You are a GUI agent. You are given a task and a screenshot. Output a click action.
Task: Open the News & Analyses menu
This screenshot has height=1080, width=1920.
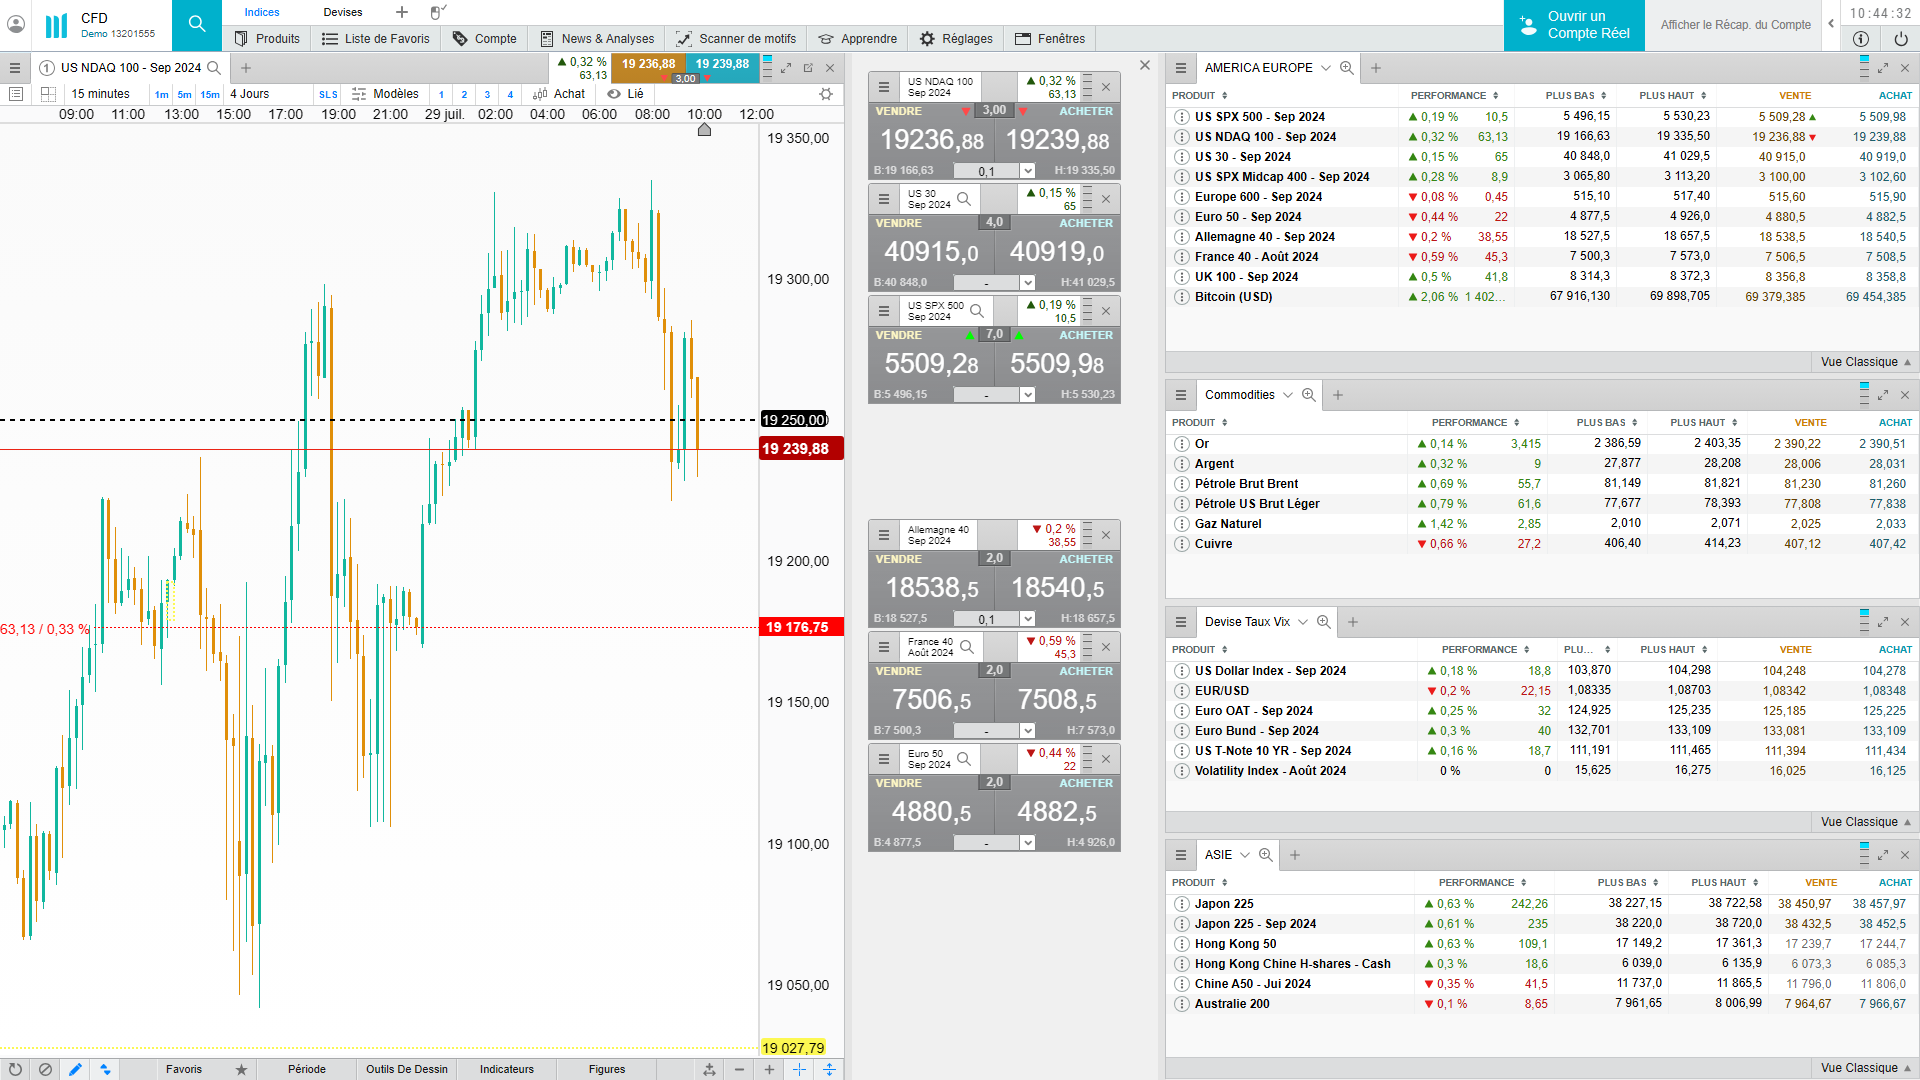pyautogui.click(x=597, y=39)
